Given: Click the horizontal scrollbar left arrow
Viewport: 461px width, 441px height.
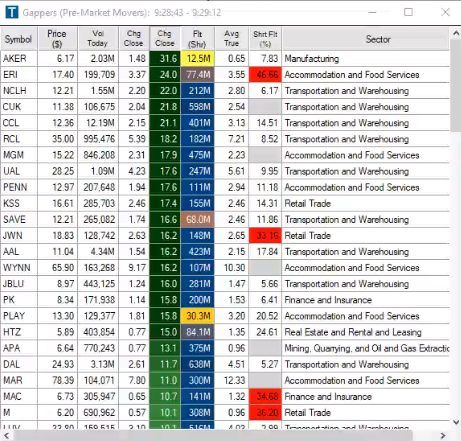Looking at the screenshot, I should point(6,435).
